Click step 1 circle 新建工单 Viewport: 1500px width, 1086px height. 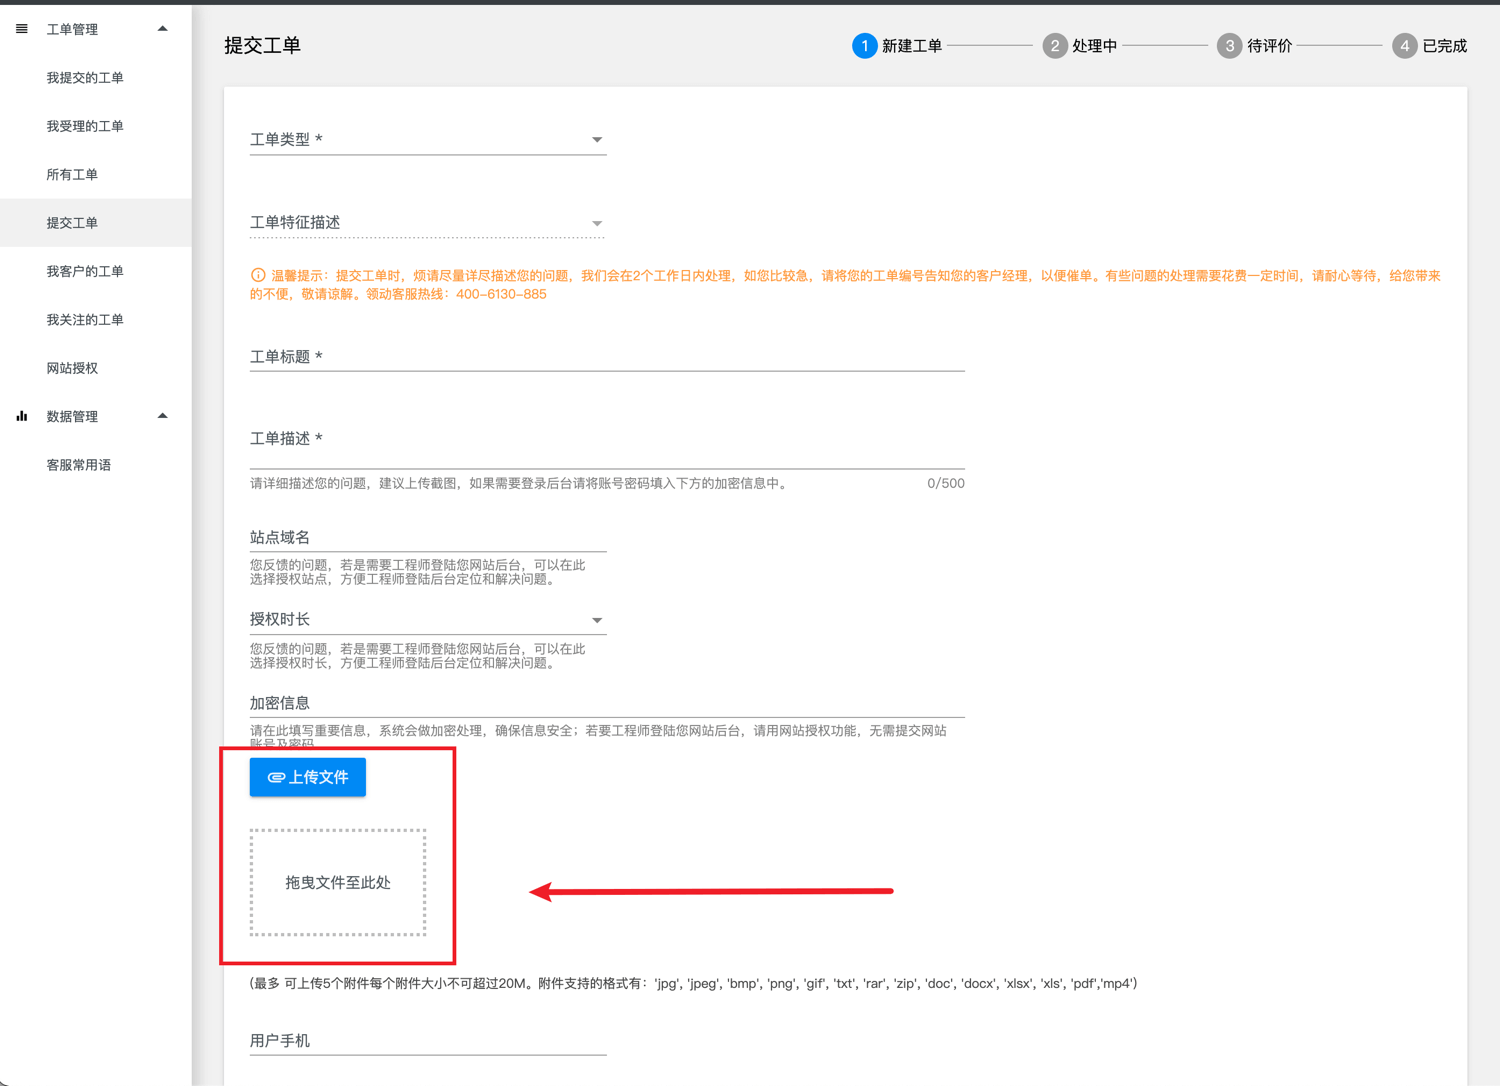click(x=864, y=46)
